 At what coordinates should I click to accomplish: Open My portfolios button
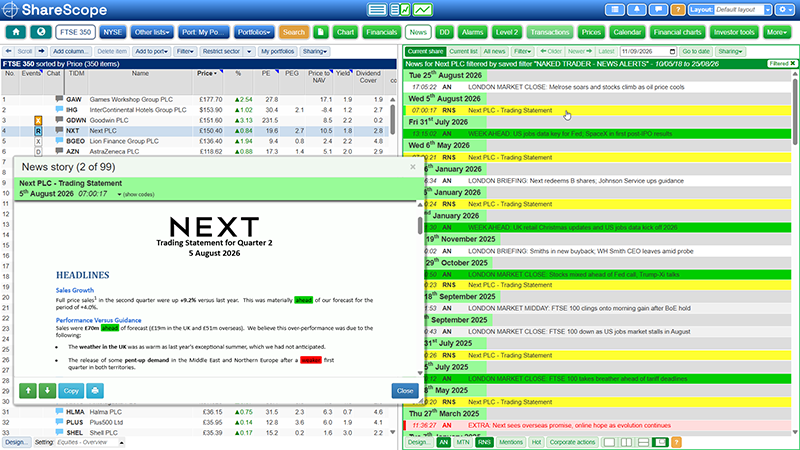(278, 52)
